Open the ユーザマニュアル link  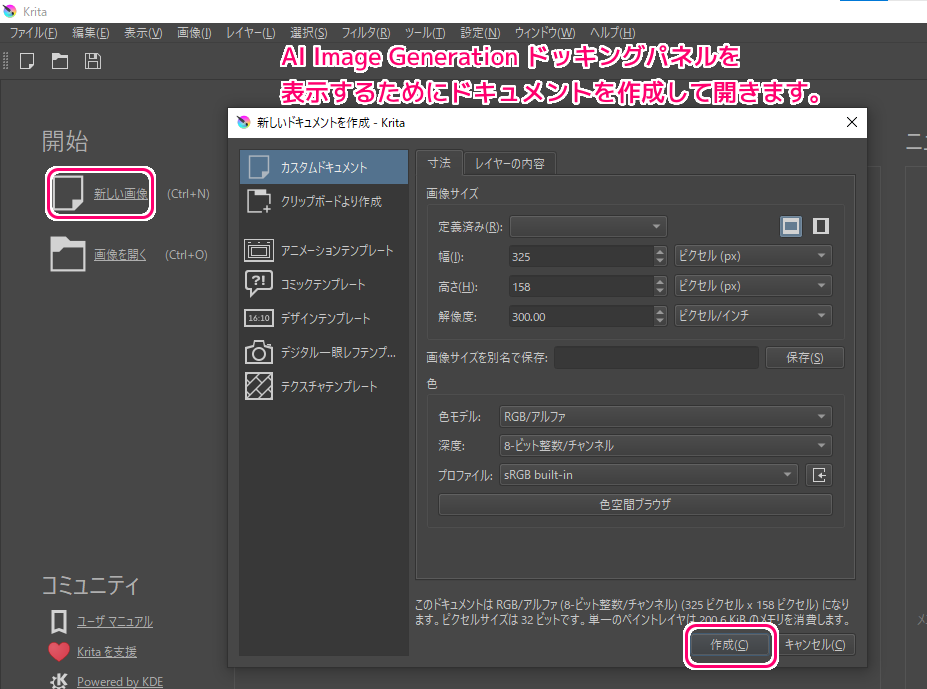tap(115, 622)
